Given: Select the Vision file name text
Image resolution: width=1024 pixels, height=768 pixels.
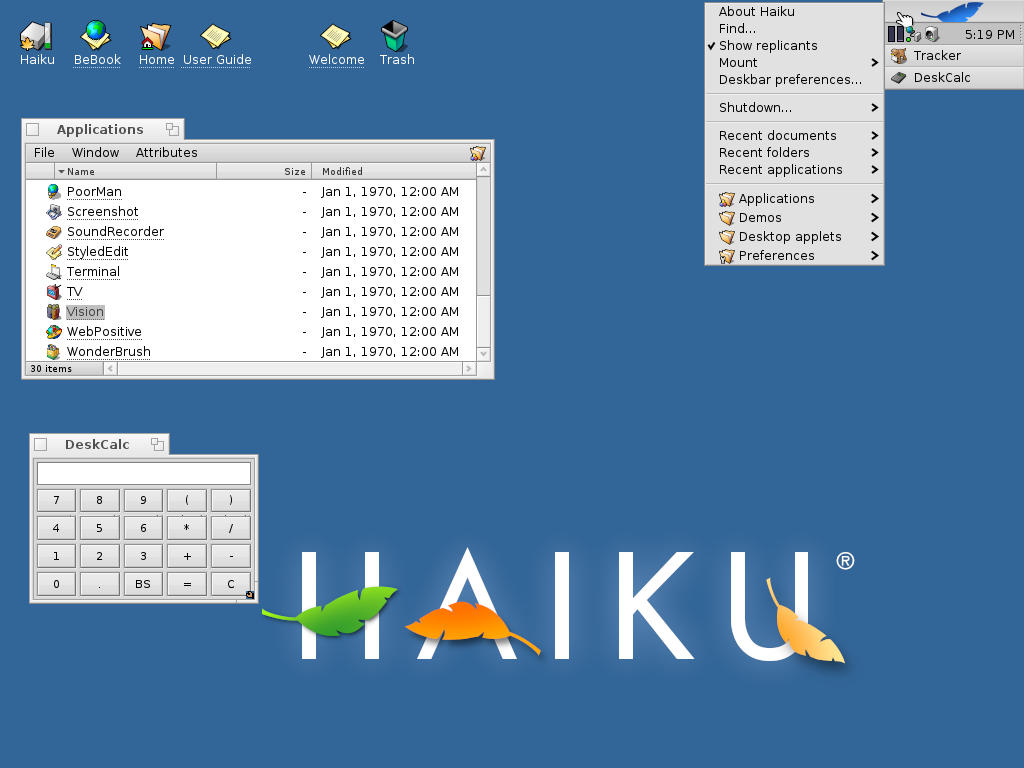Looking at the screenshot, I should (x=85, y=312).
